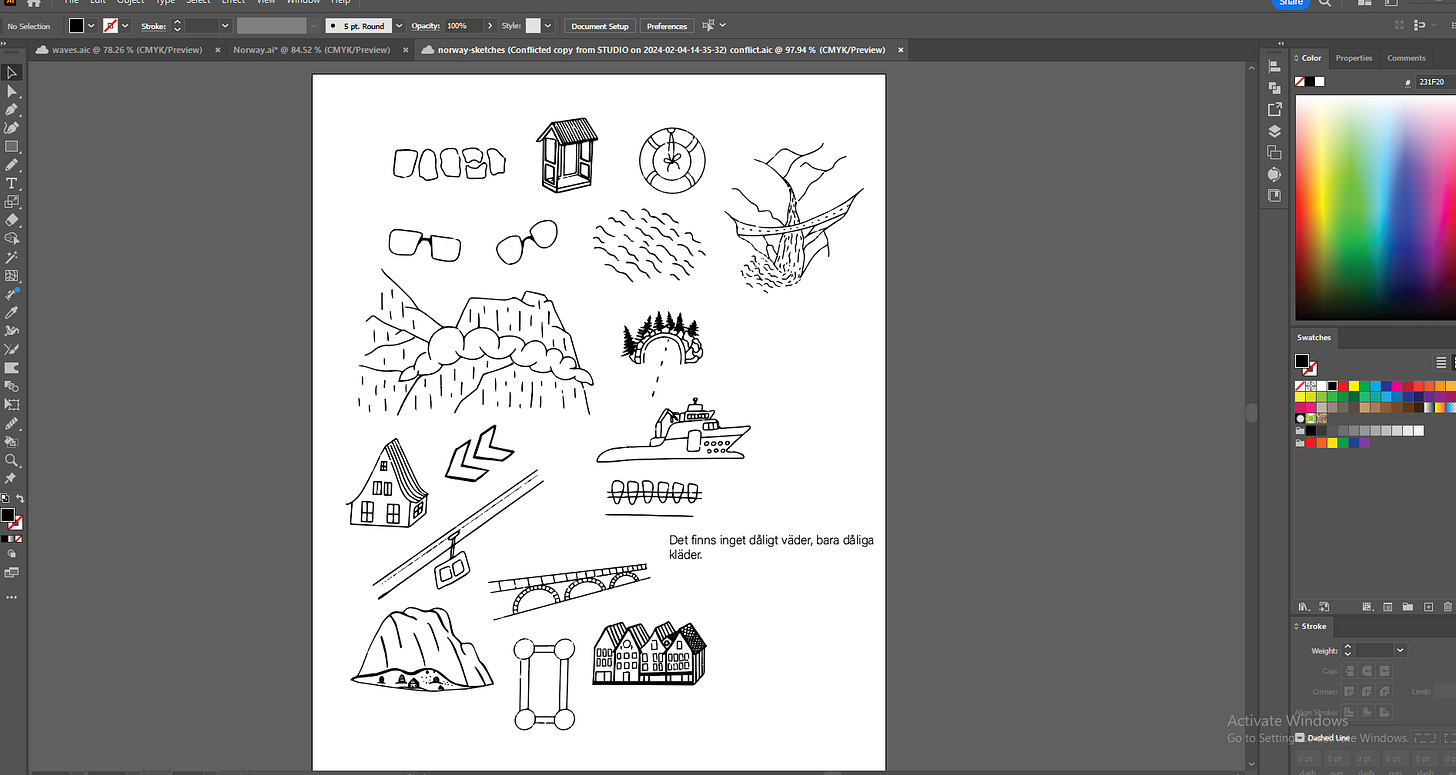
Task: Open control bar Fill color dropdown
Action: pos(91,25)
